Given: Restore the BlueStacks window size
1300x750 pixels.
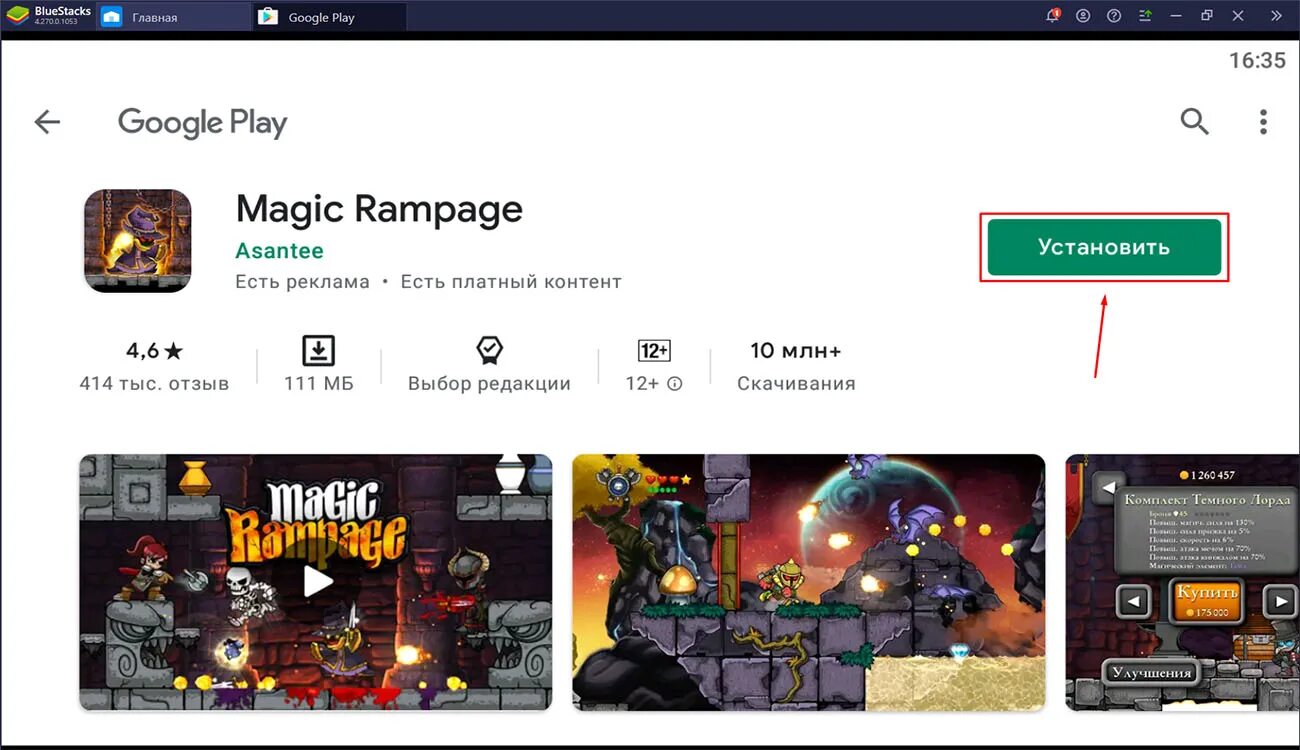Looking at the screenshot, I should point(1207,15).
